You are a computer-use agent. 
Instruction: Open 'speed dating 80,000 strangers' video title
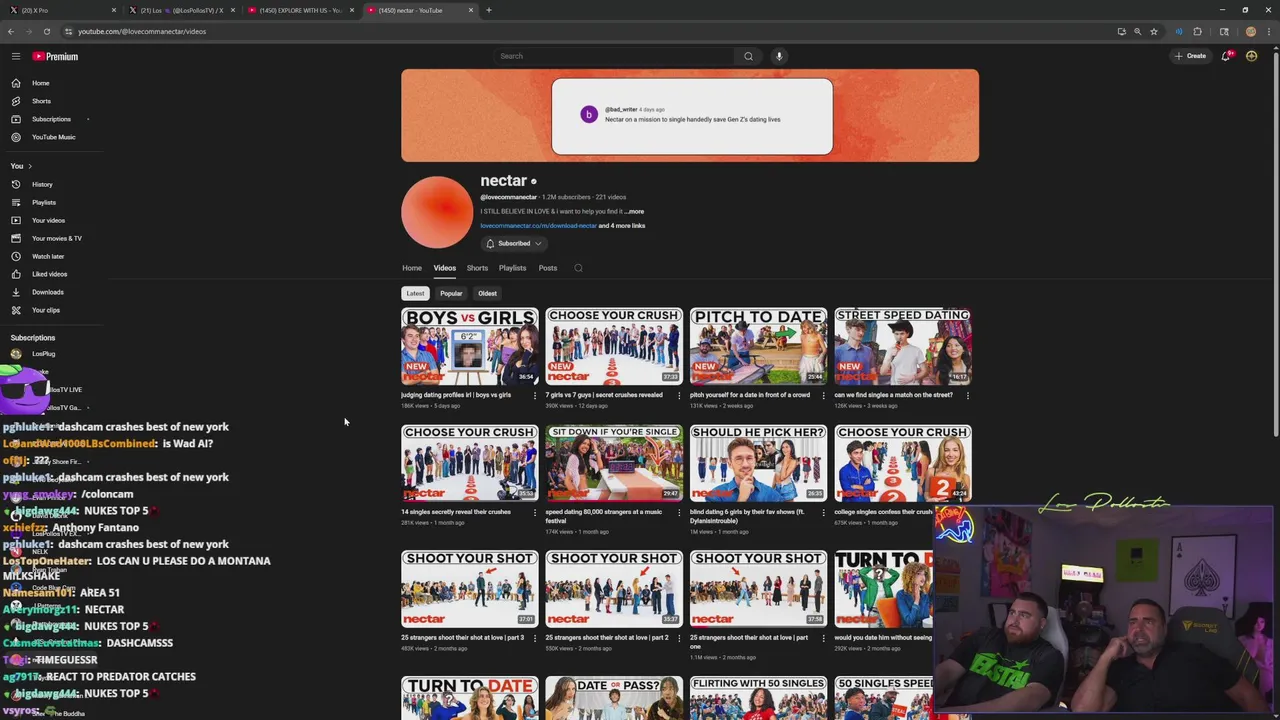click(604, 516)
